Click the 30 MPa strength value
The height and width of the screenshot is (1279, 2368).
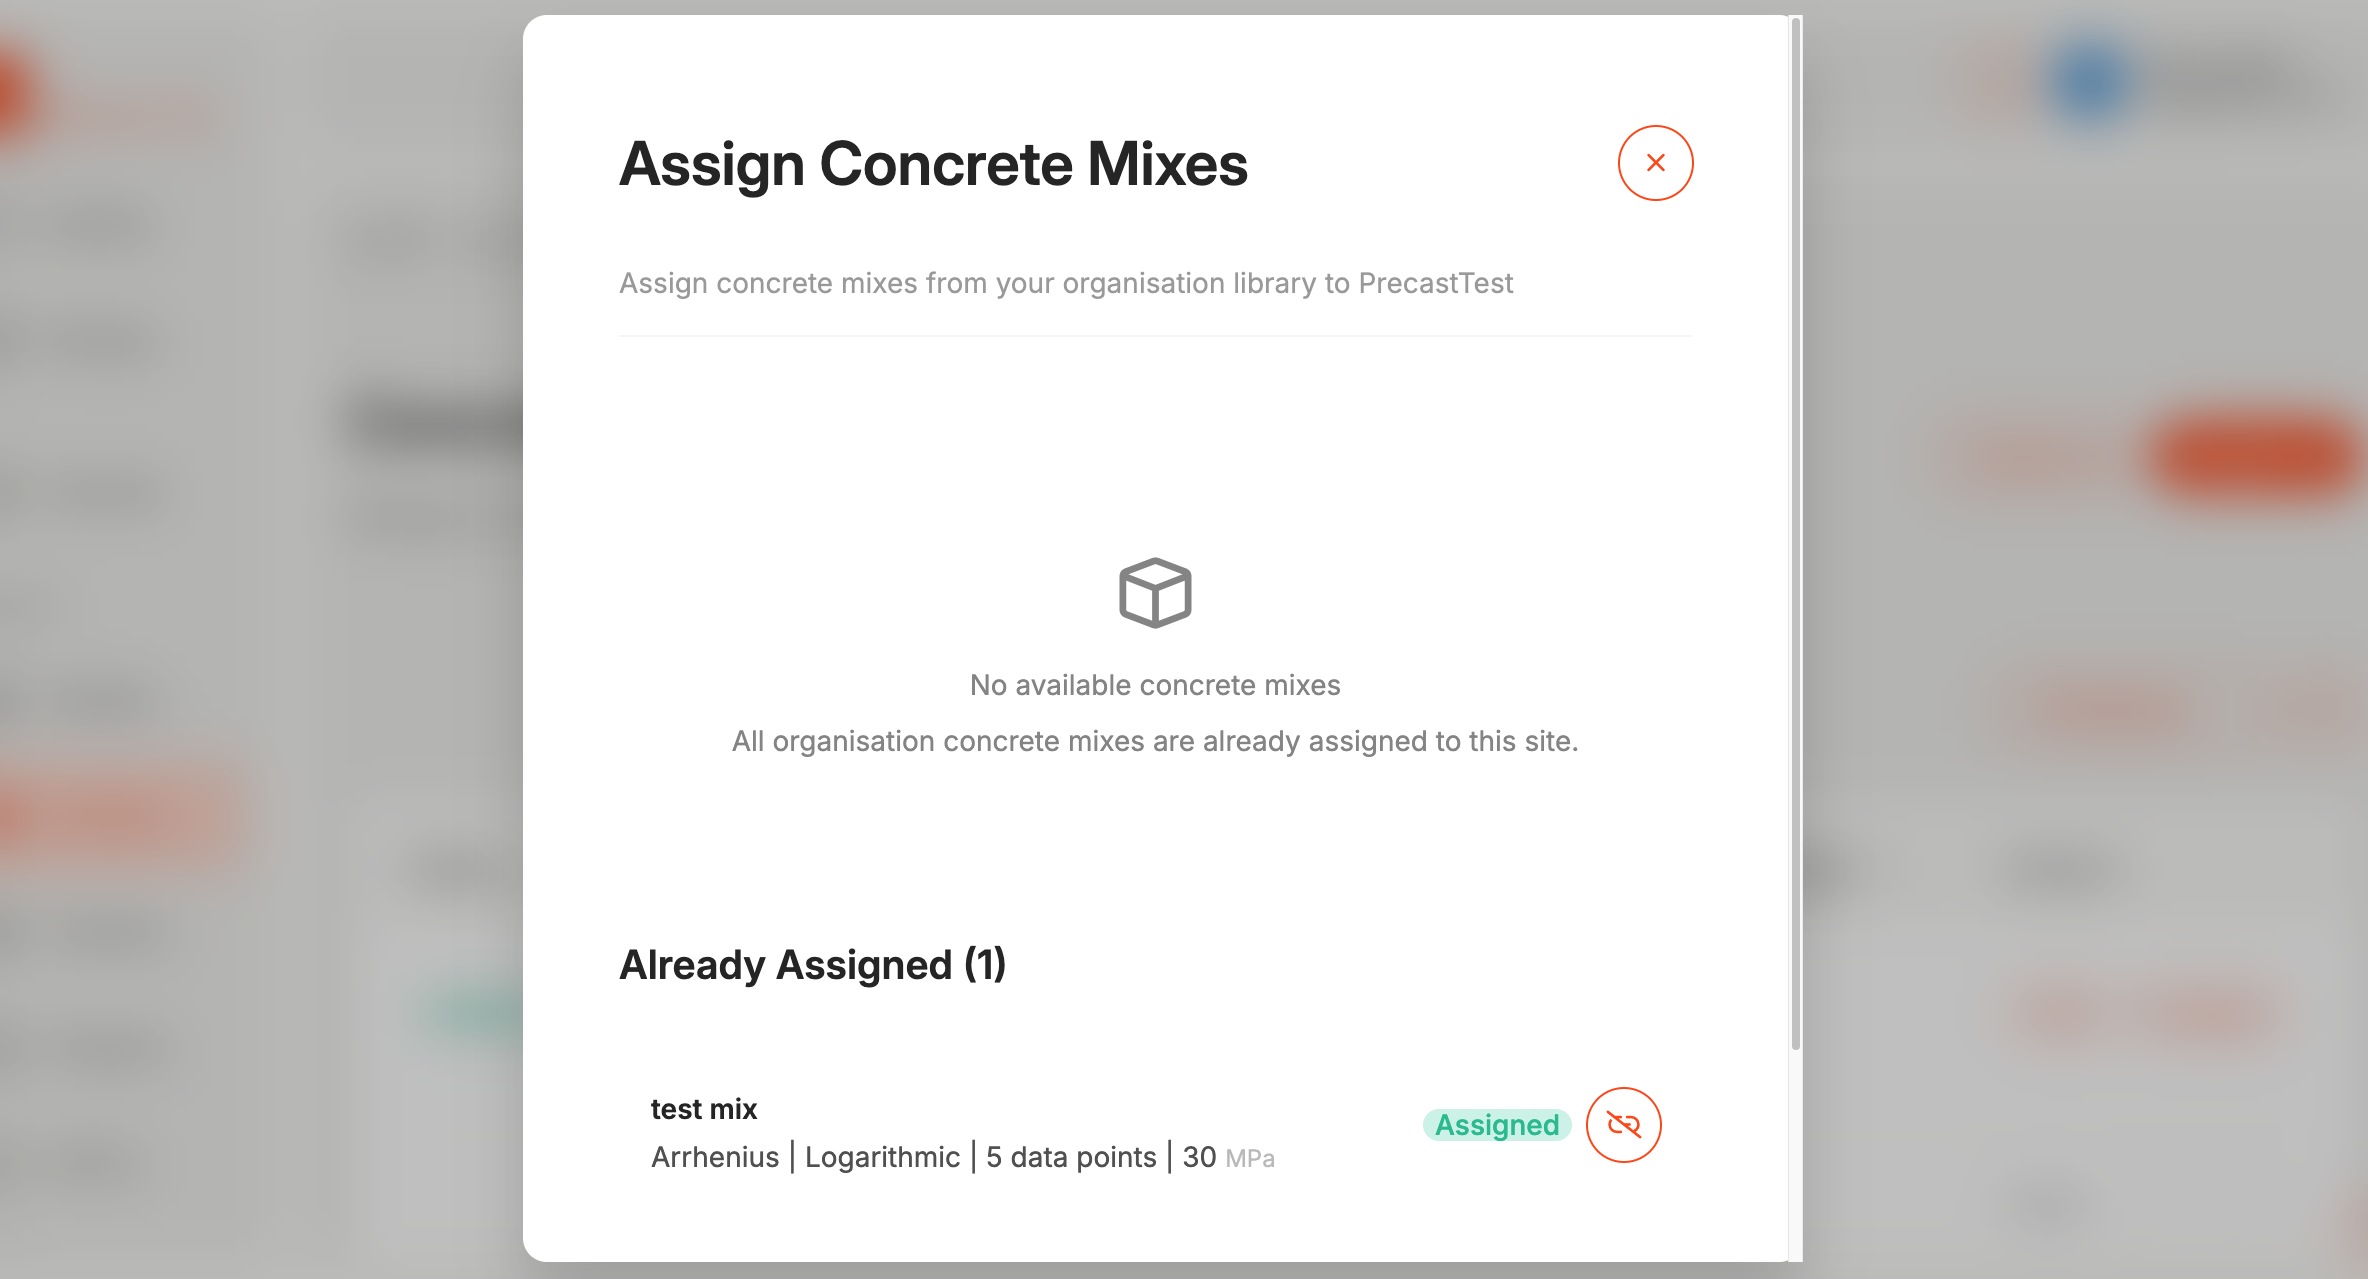(1228, 1157)
